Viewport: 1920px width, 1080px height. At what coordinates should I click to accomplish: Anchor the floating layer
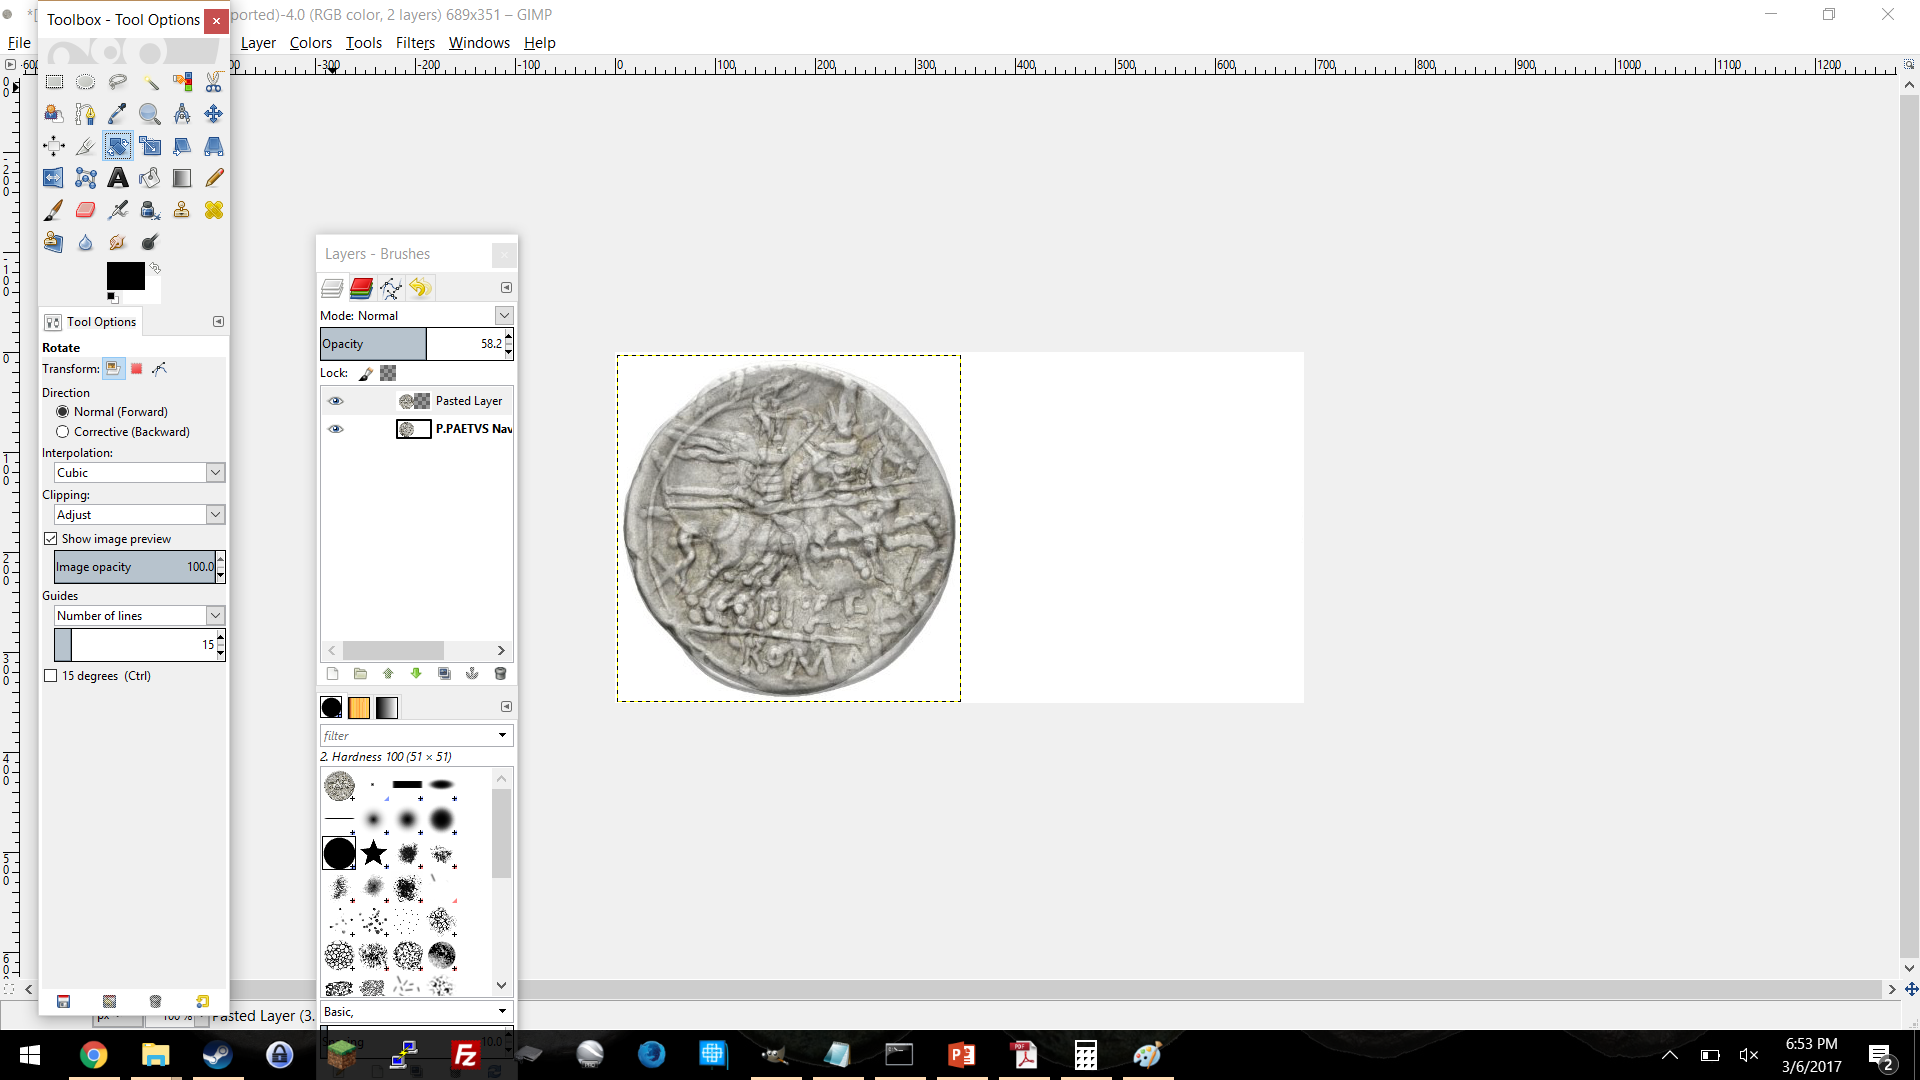click(472, 674)
